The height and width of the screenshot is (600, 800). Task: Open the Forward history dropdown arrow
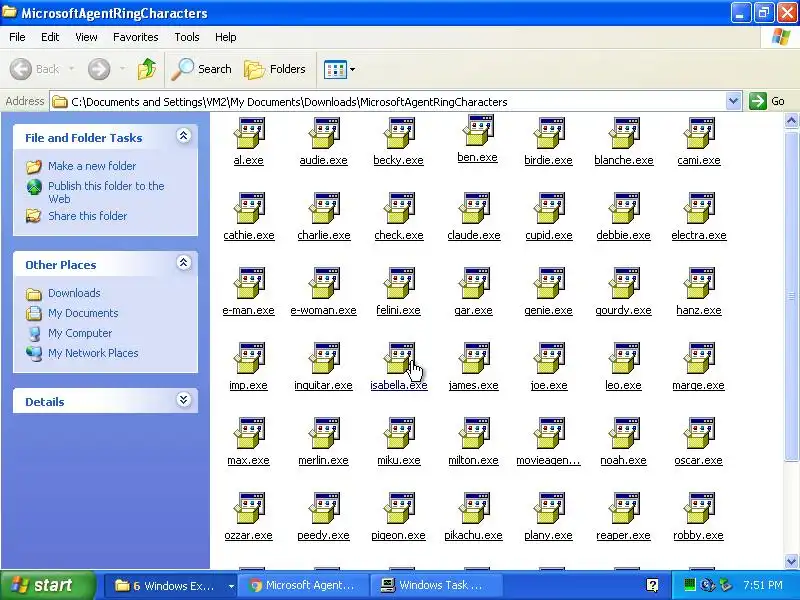click(x=122, y=69)
